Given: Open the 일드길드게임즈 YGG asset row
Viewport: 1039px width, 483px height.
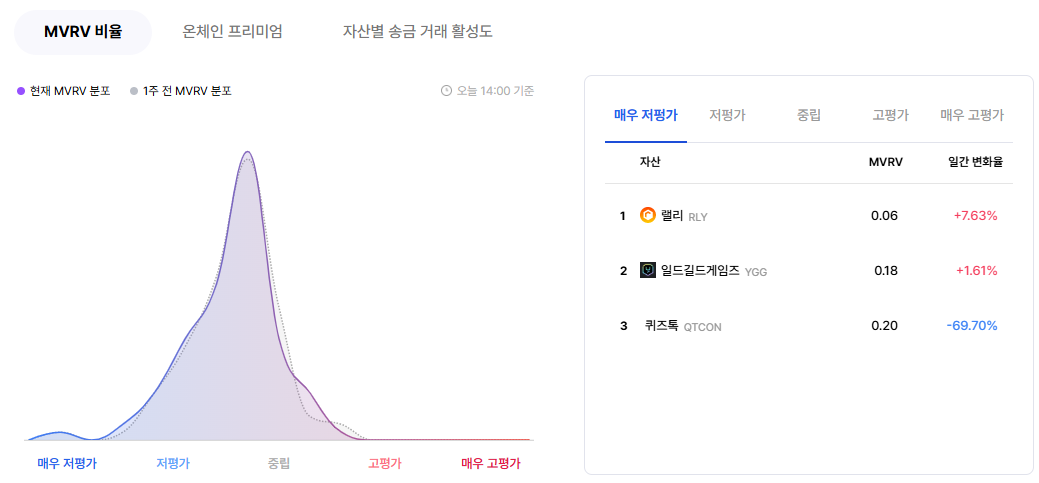Looking at the screenshot, I should coord(808,270).
